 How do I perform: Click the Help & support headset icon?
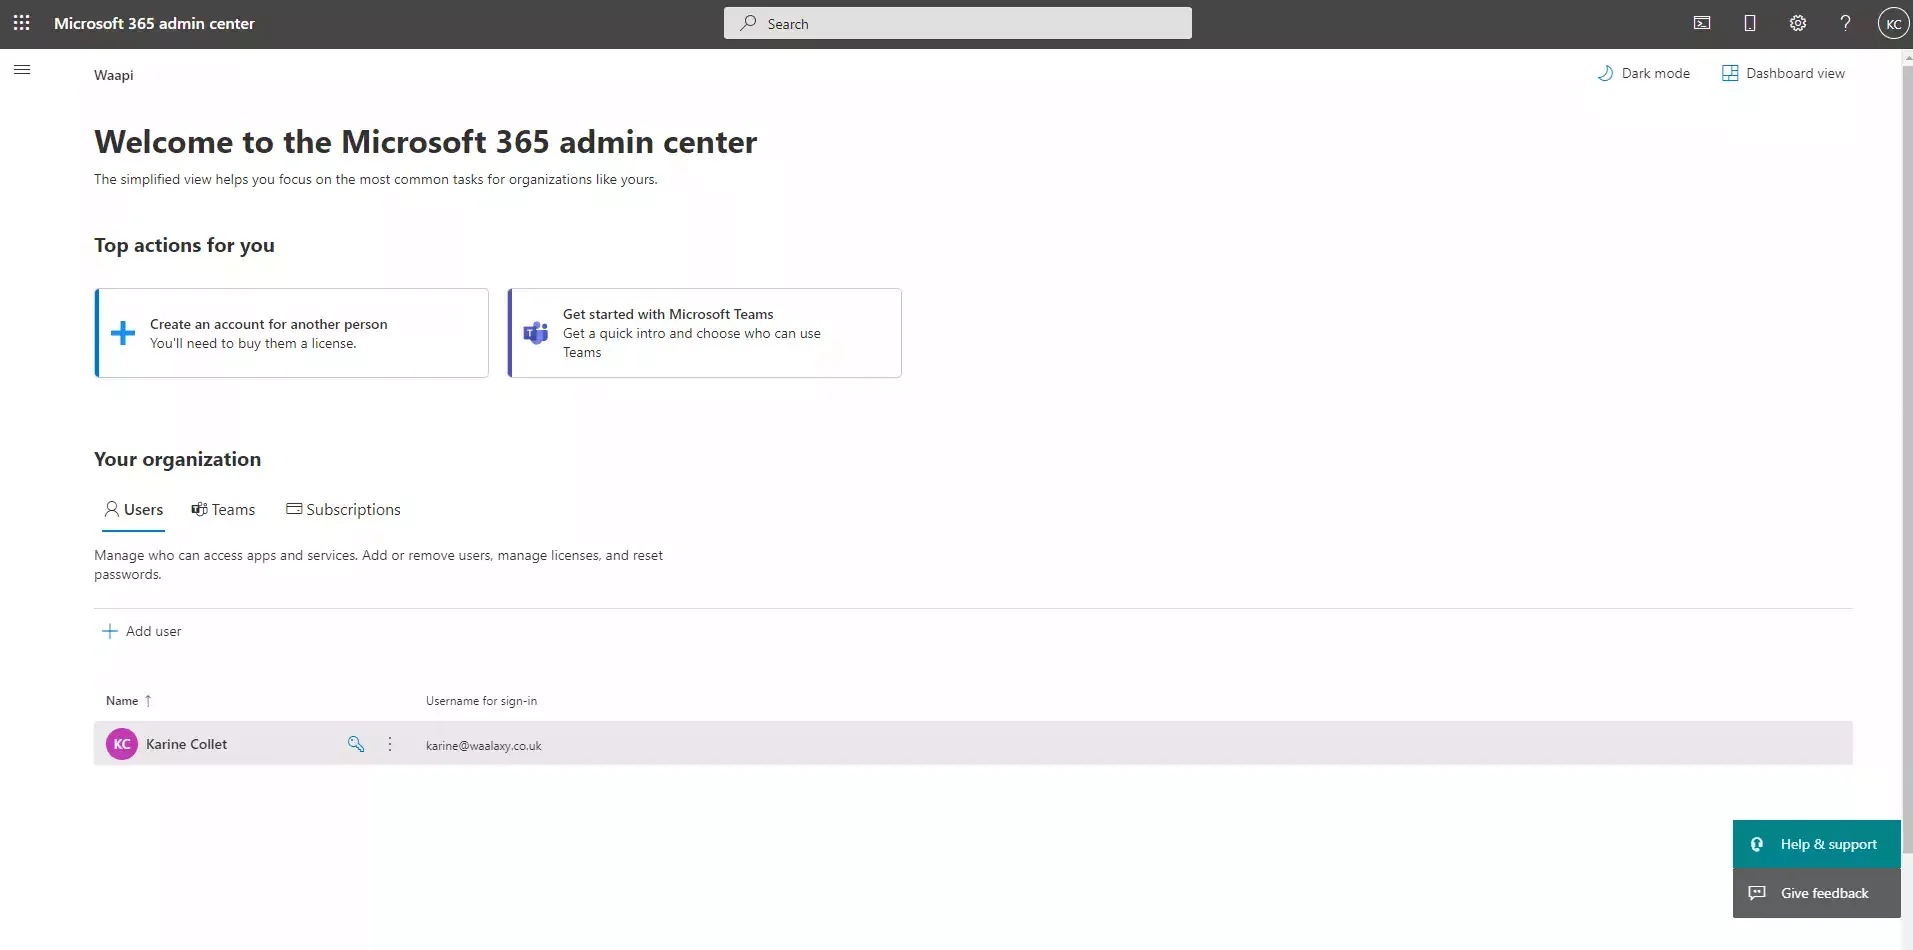coord(1757,844)
